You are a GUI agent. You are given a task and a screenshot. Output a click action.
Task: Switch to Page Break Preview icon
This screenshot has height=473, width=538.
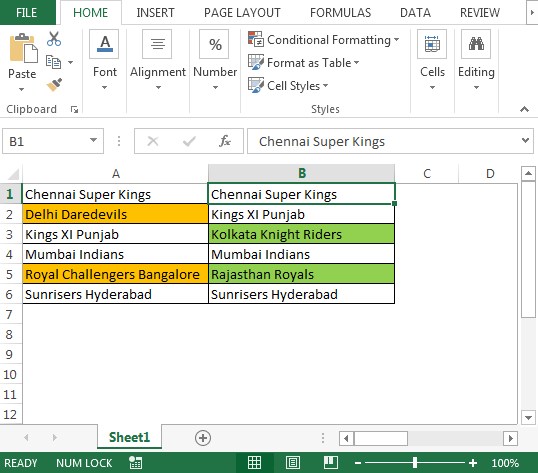point(331,463)
